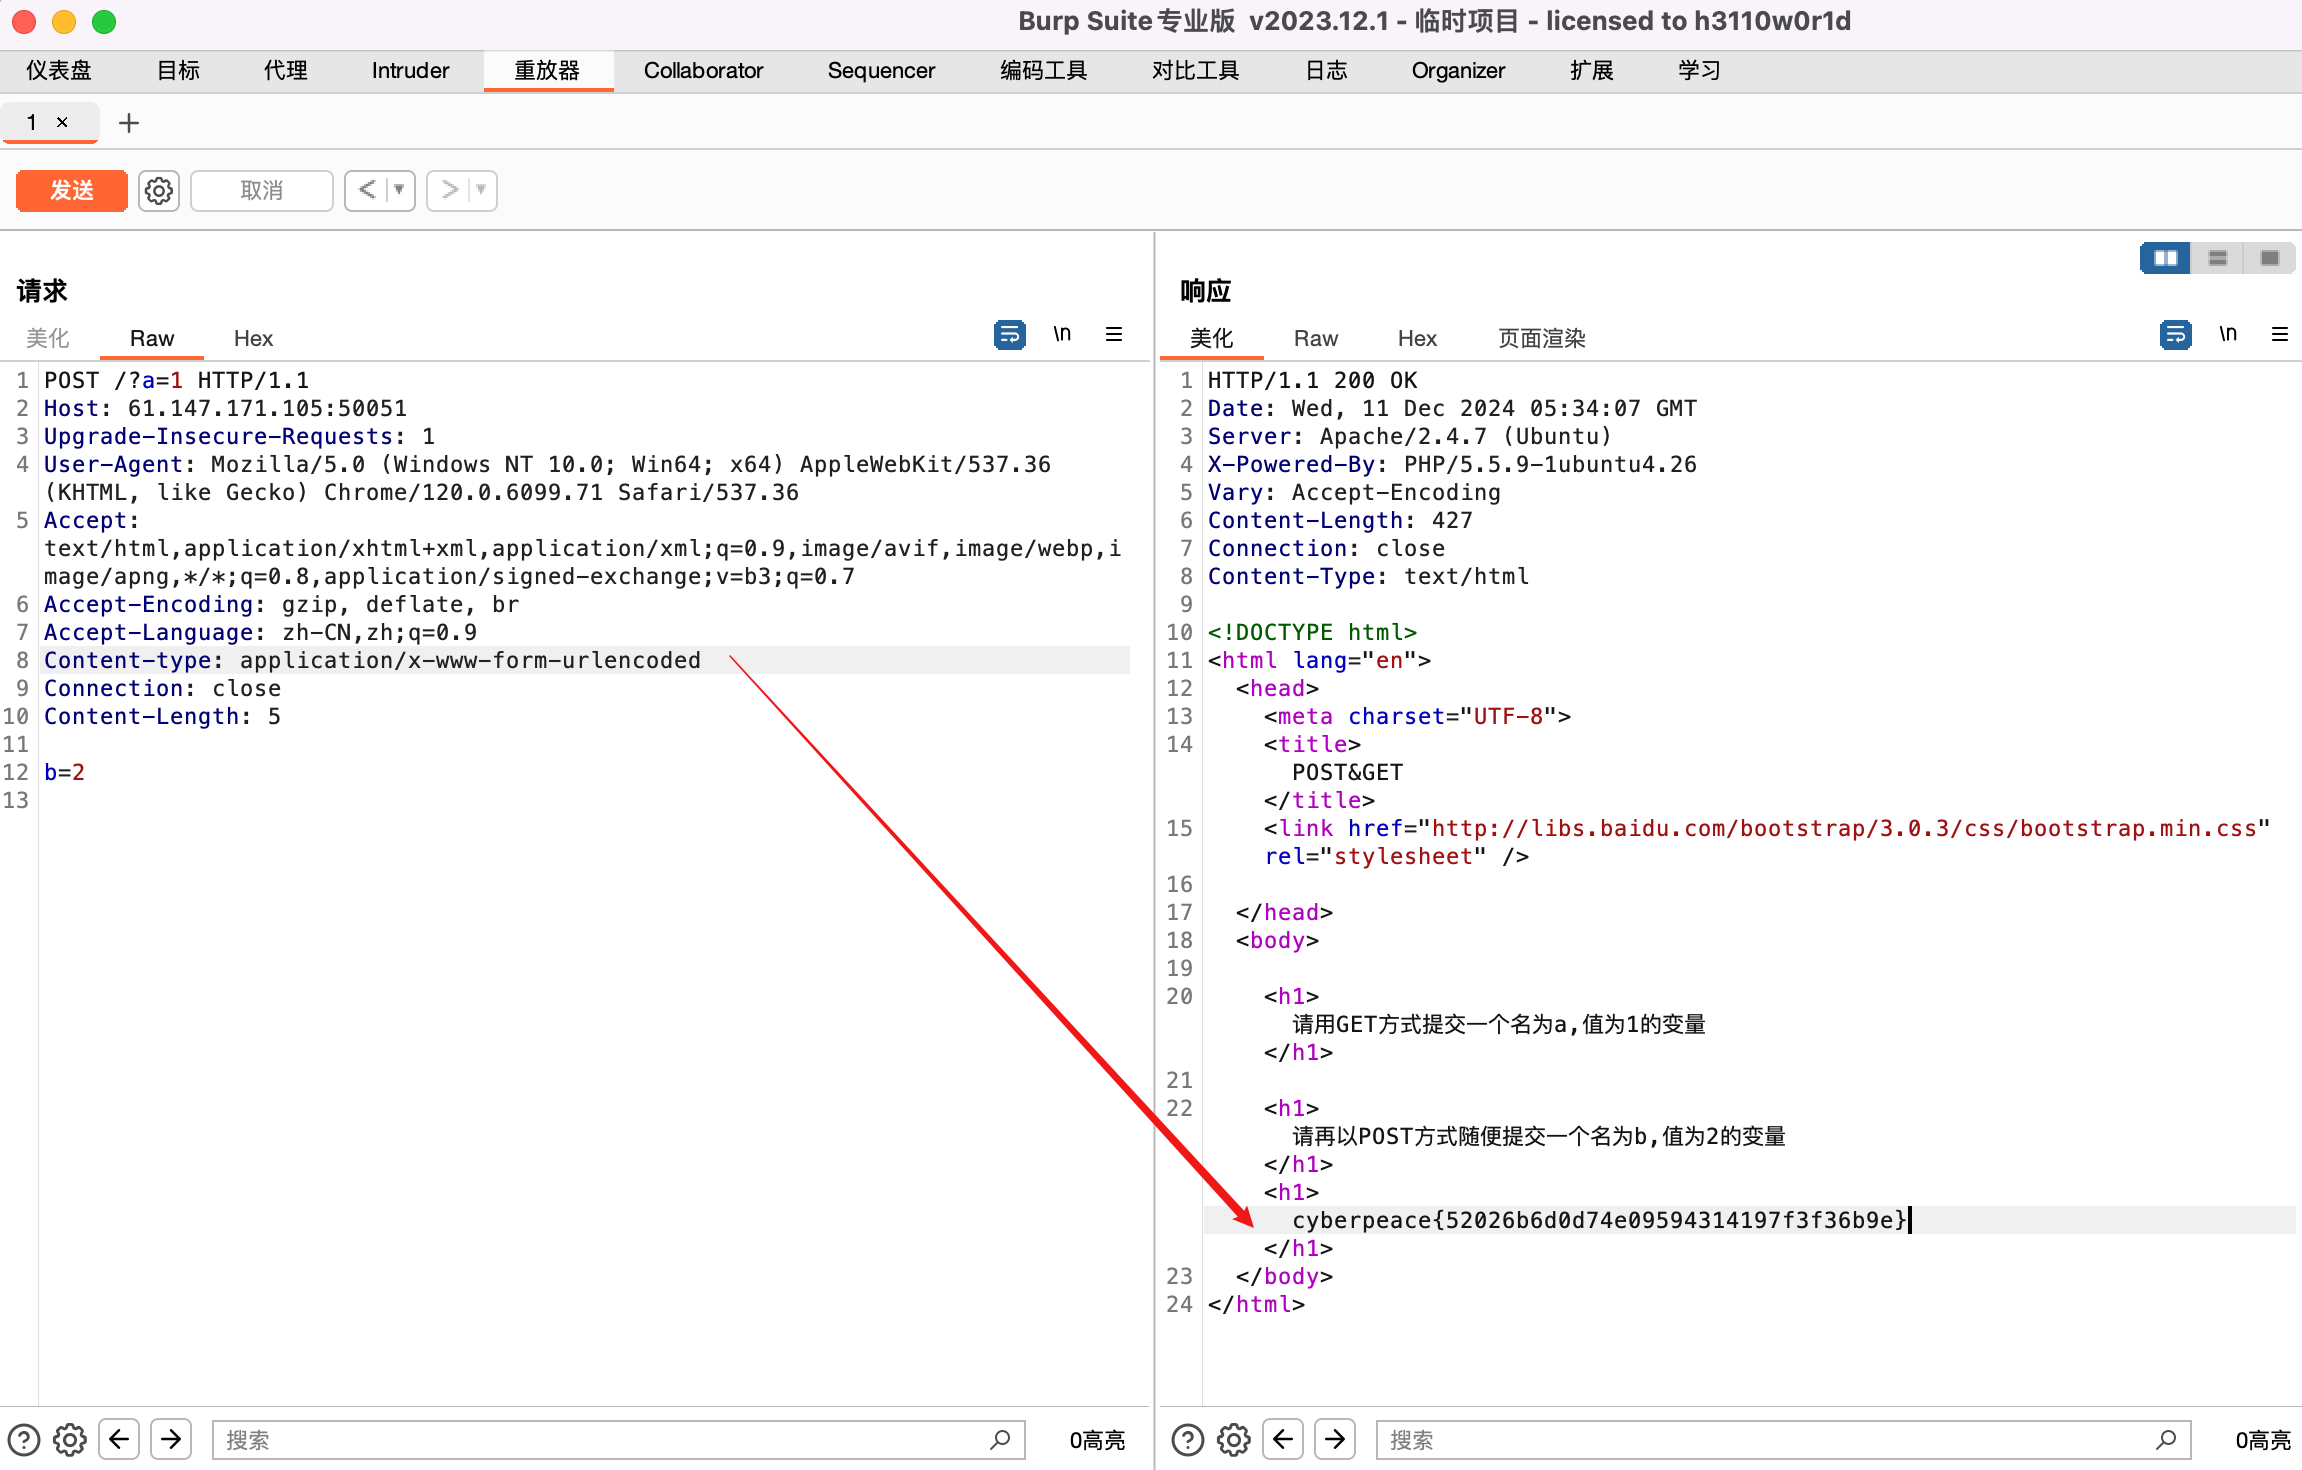Switch to the Collaborator tab
The image size is (2302, 1470).
point(703,70)
